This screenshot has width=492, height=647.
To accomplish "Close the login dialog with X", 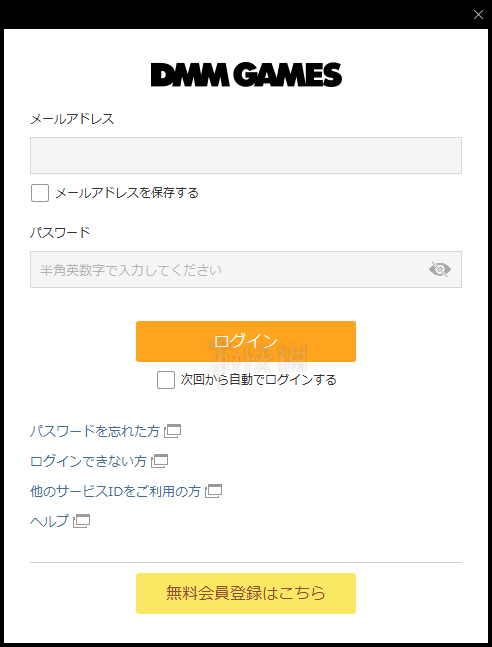I will coord(478,15).
